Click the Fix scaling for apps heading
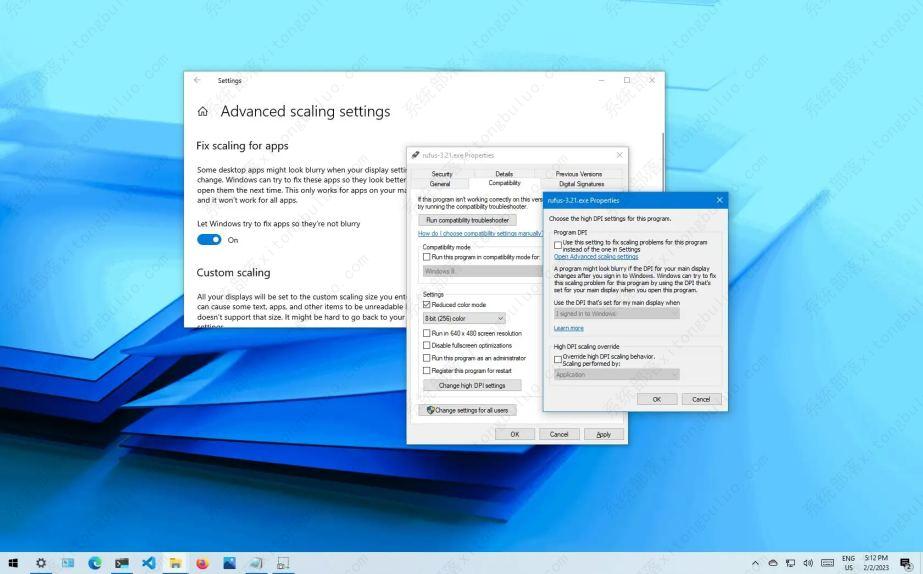 click(242, 145)
